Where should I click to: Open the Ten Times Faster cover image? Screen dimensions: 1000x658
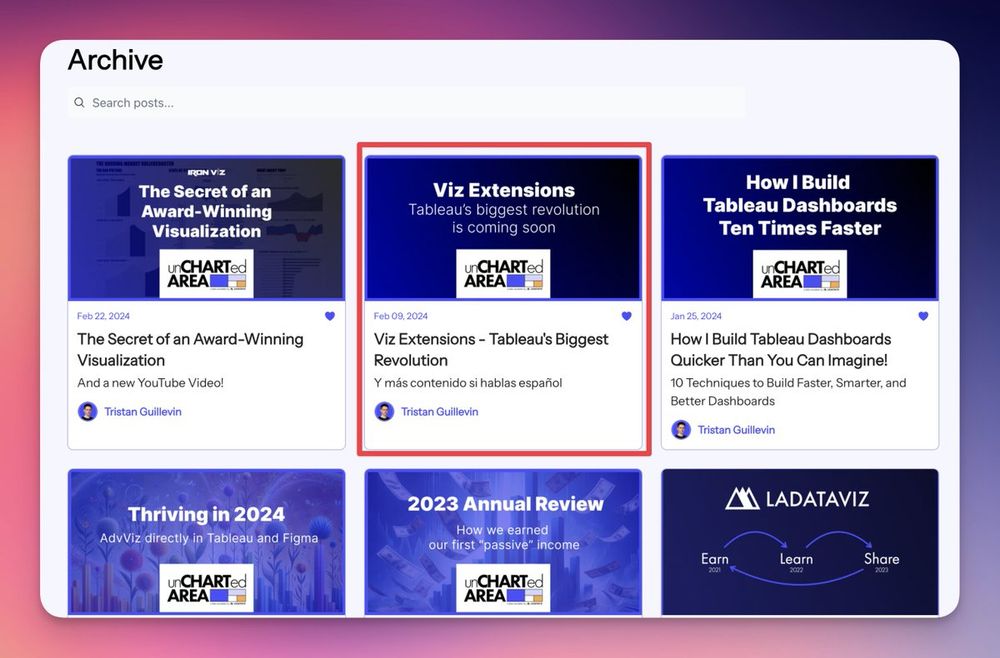800,228
